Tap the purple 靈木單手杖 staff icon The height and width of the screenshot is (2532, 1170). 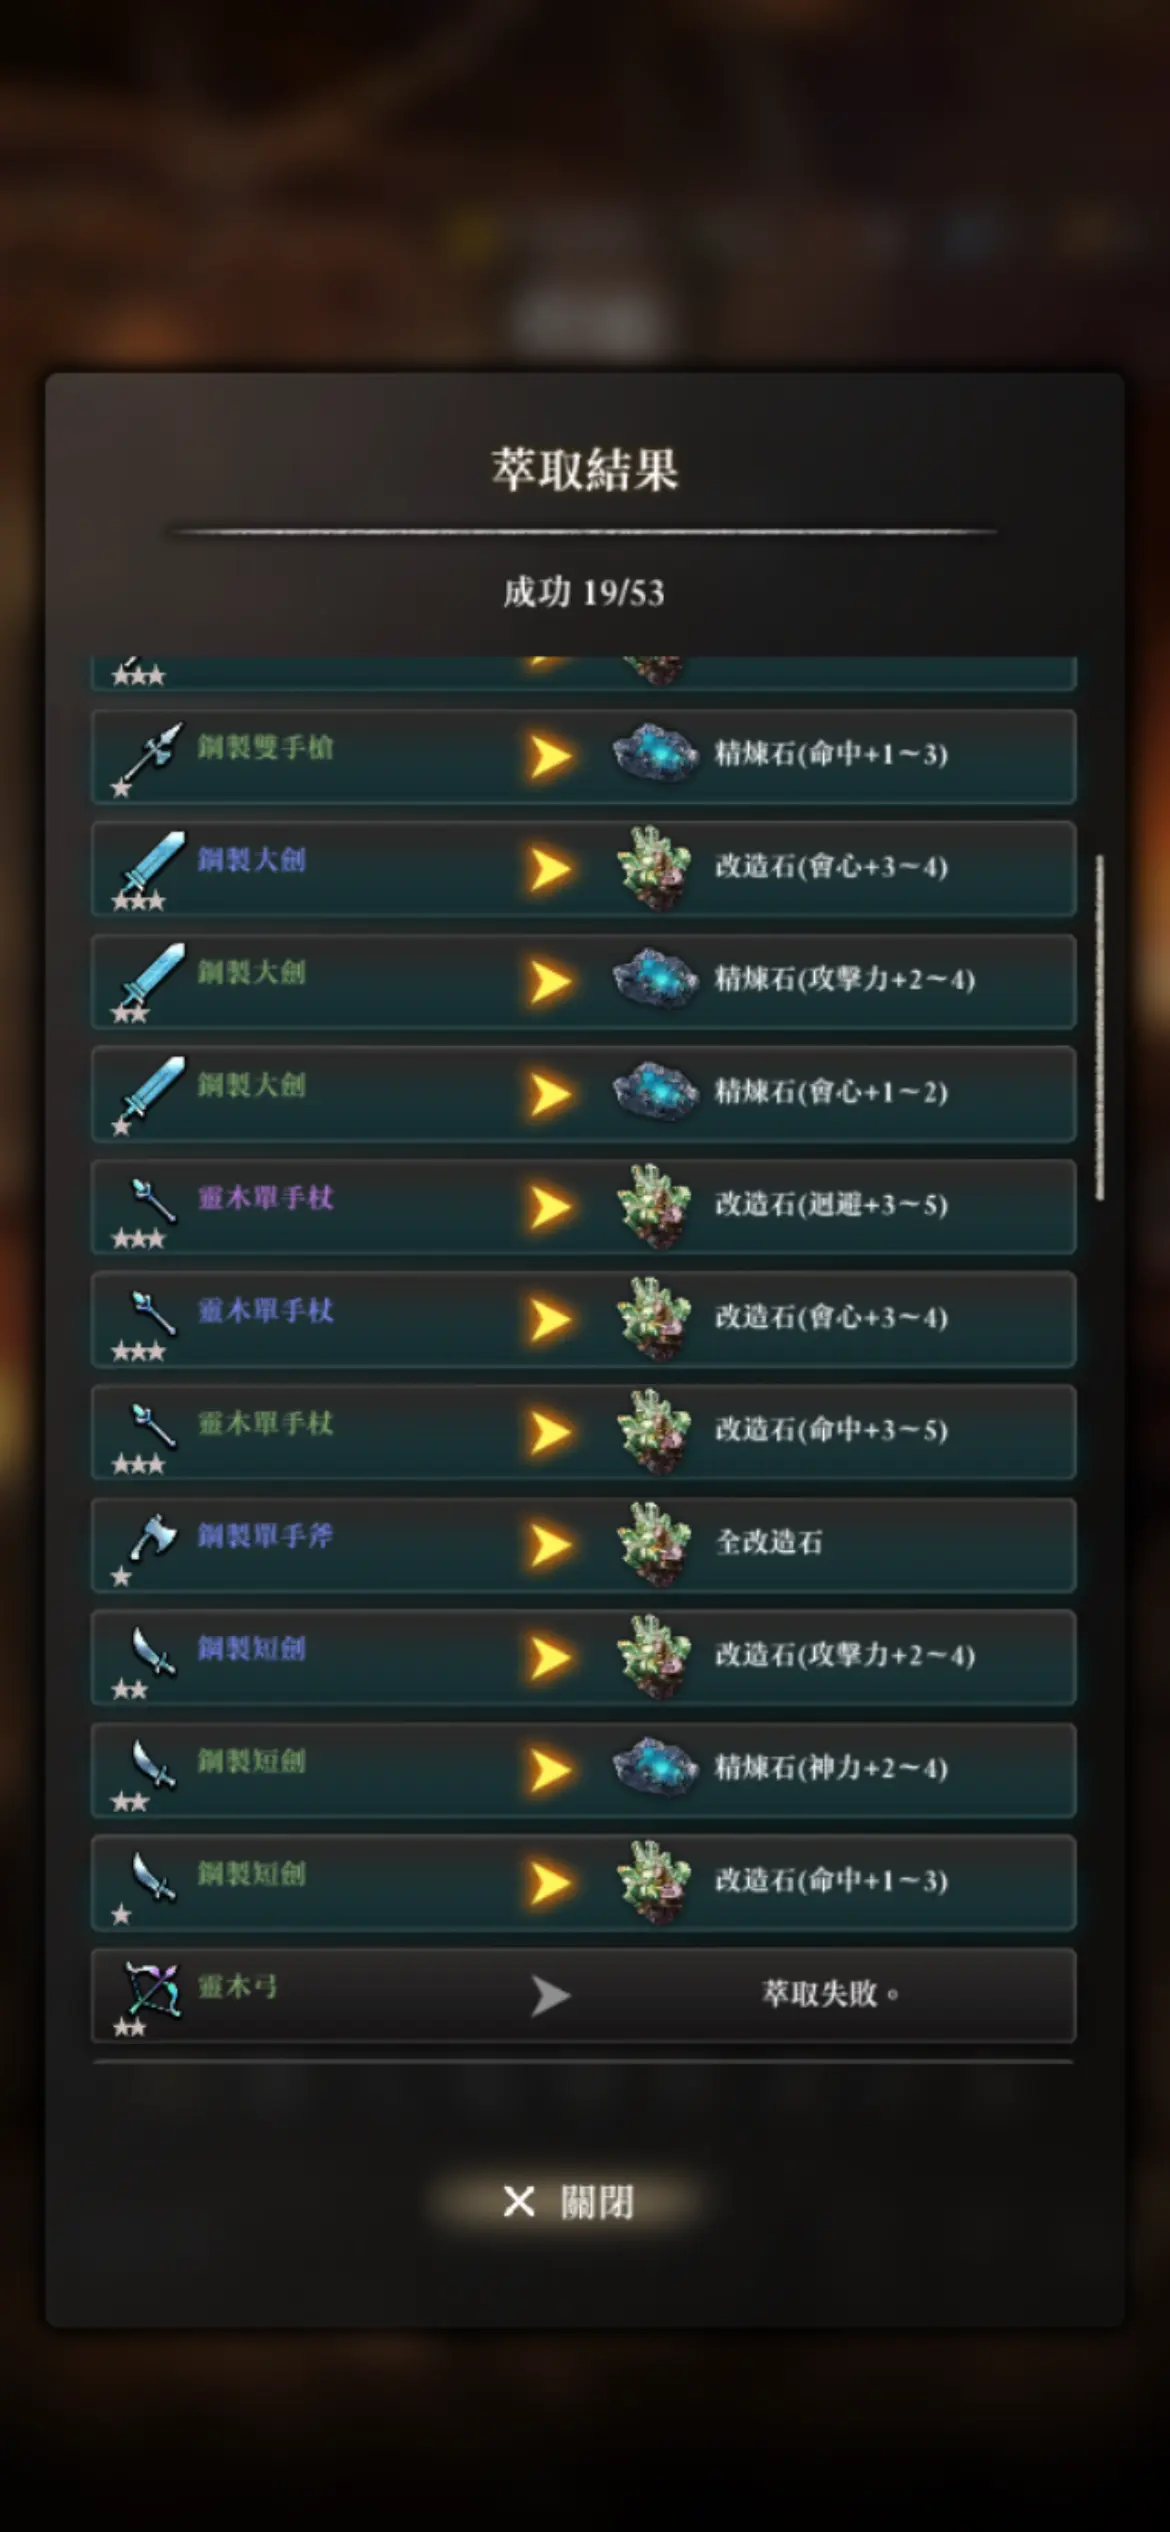pyautogui.click(x=152, y=1202)
